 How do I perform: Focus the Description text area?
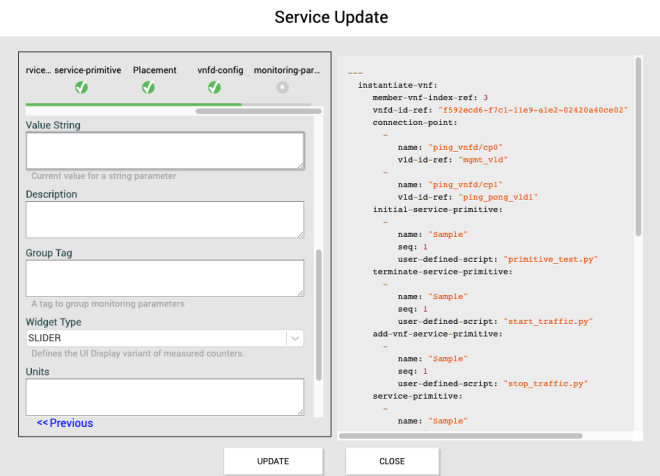pos(165,219)
